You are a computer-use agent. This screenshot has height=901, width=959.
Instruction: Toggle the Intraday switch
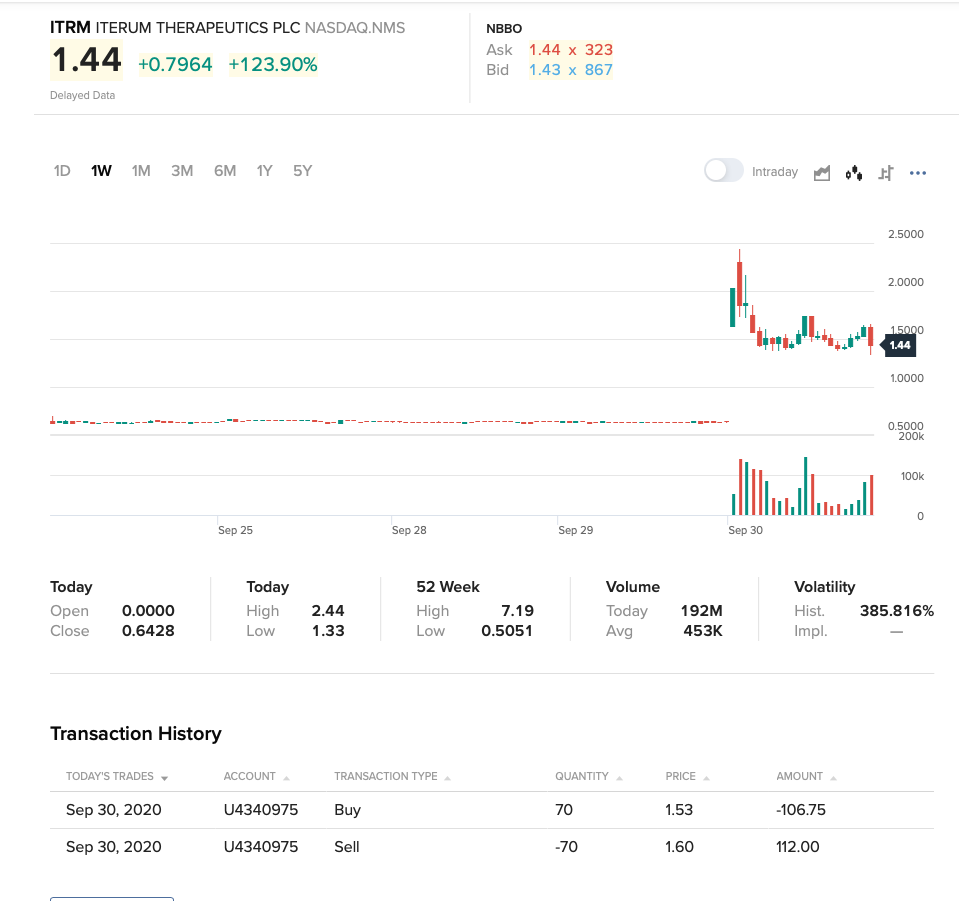(724, 171)
